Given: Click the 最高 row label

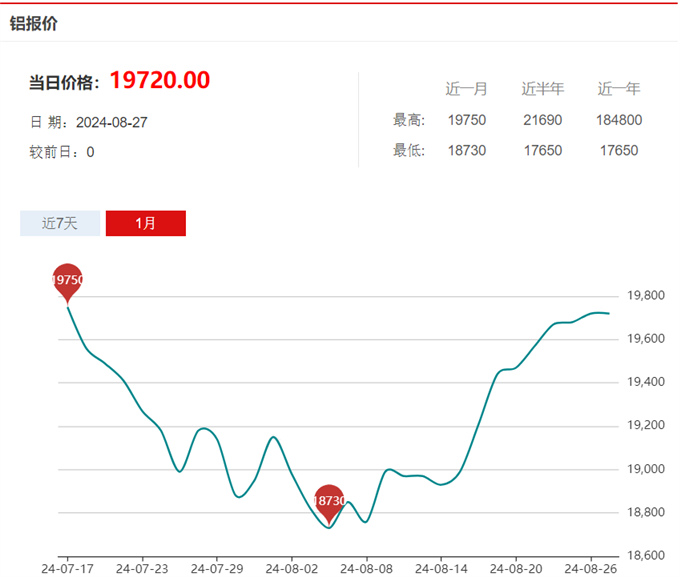Looking at the screenshot, I should click(x=409, y=120).
